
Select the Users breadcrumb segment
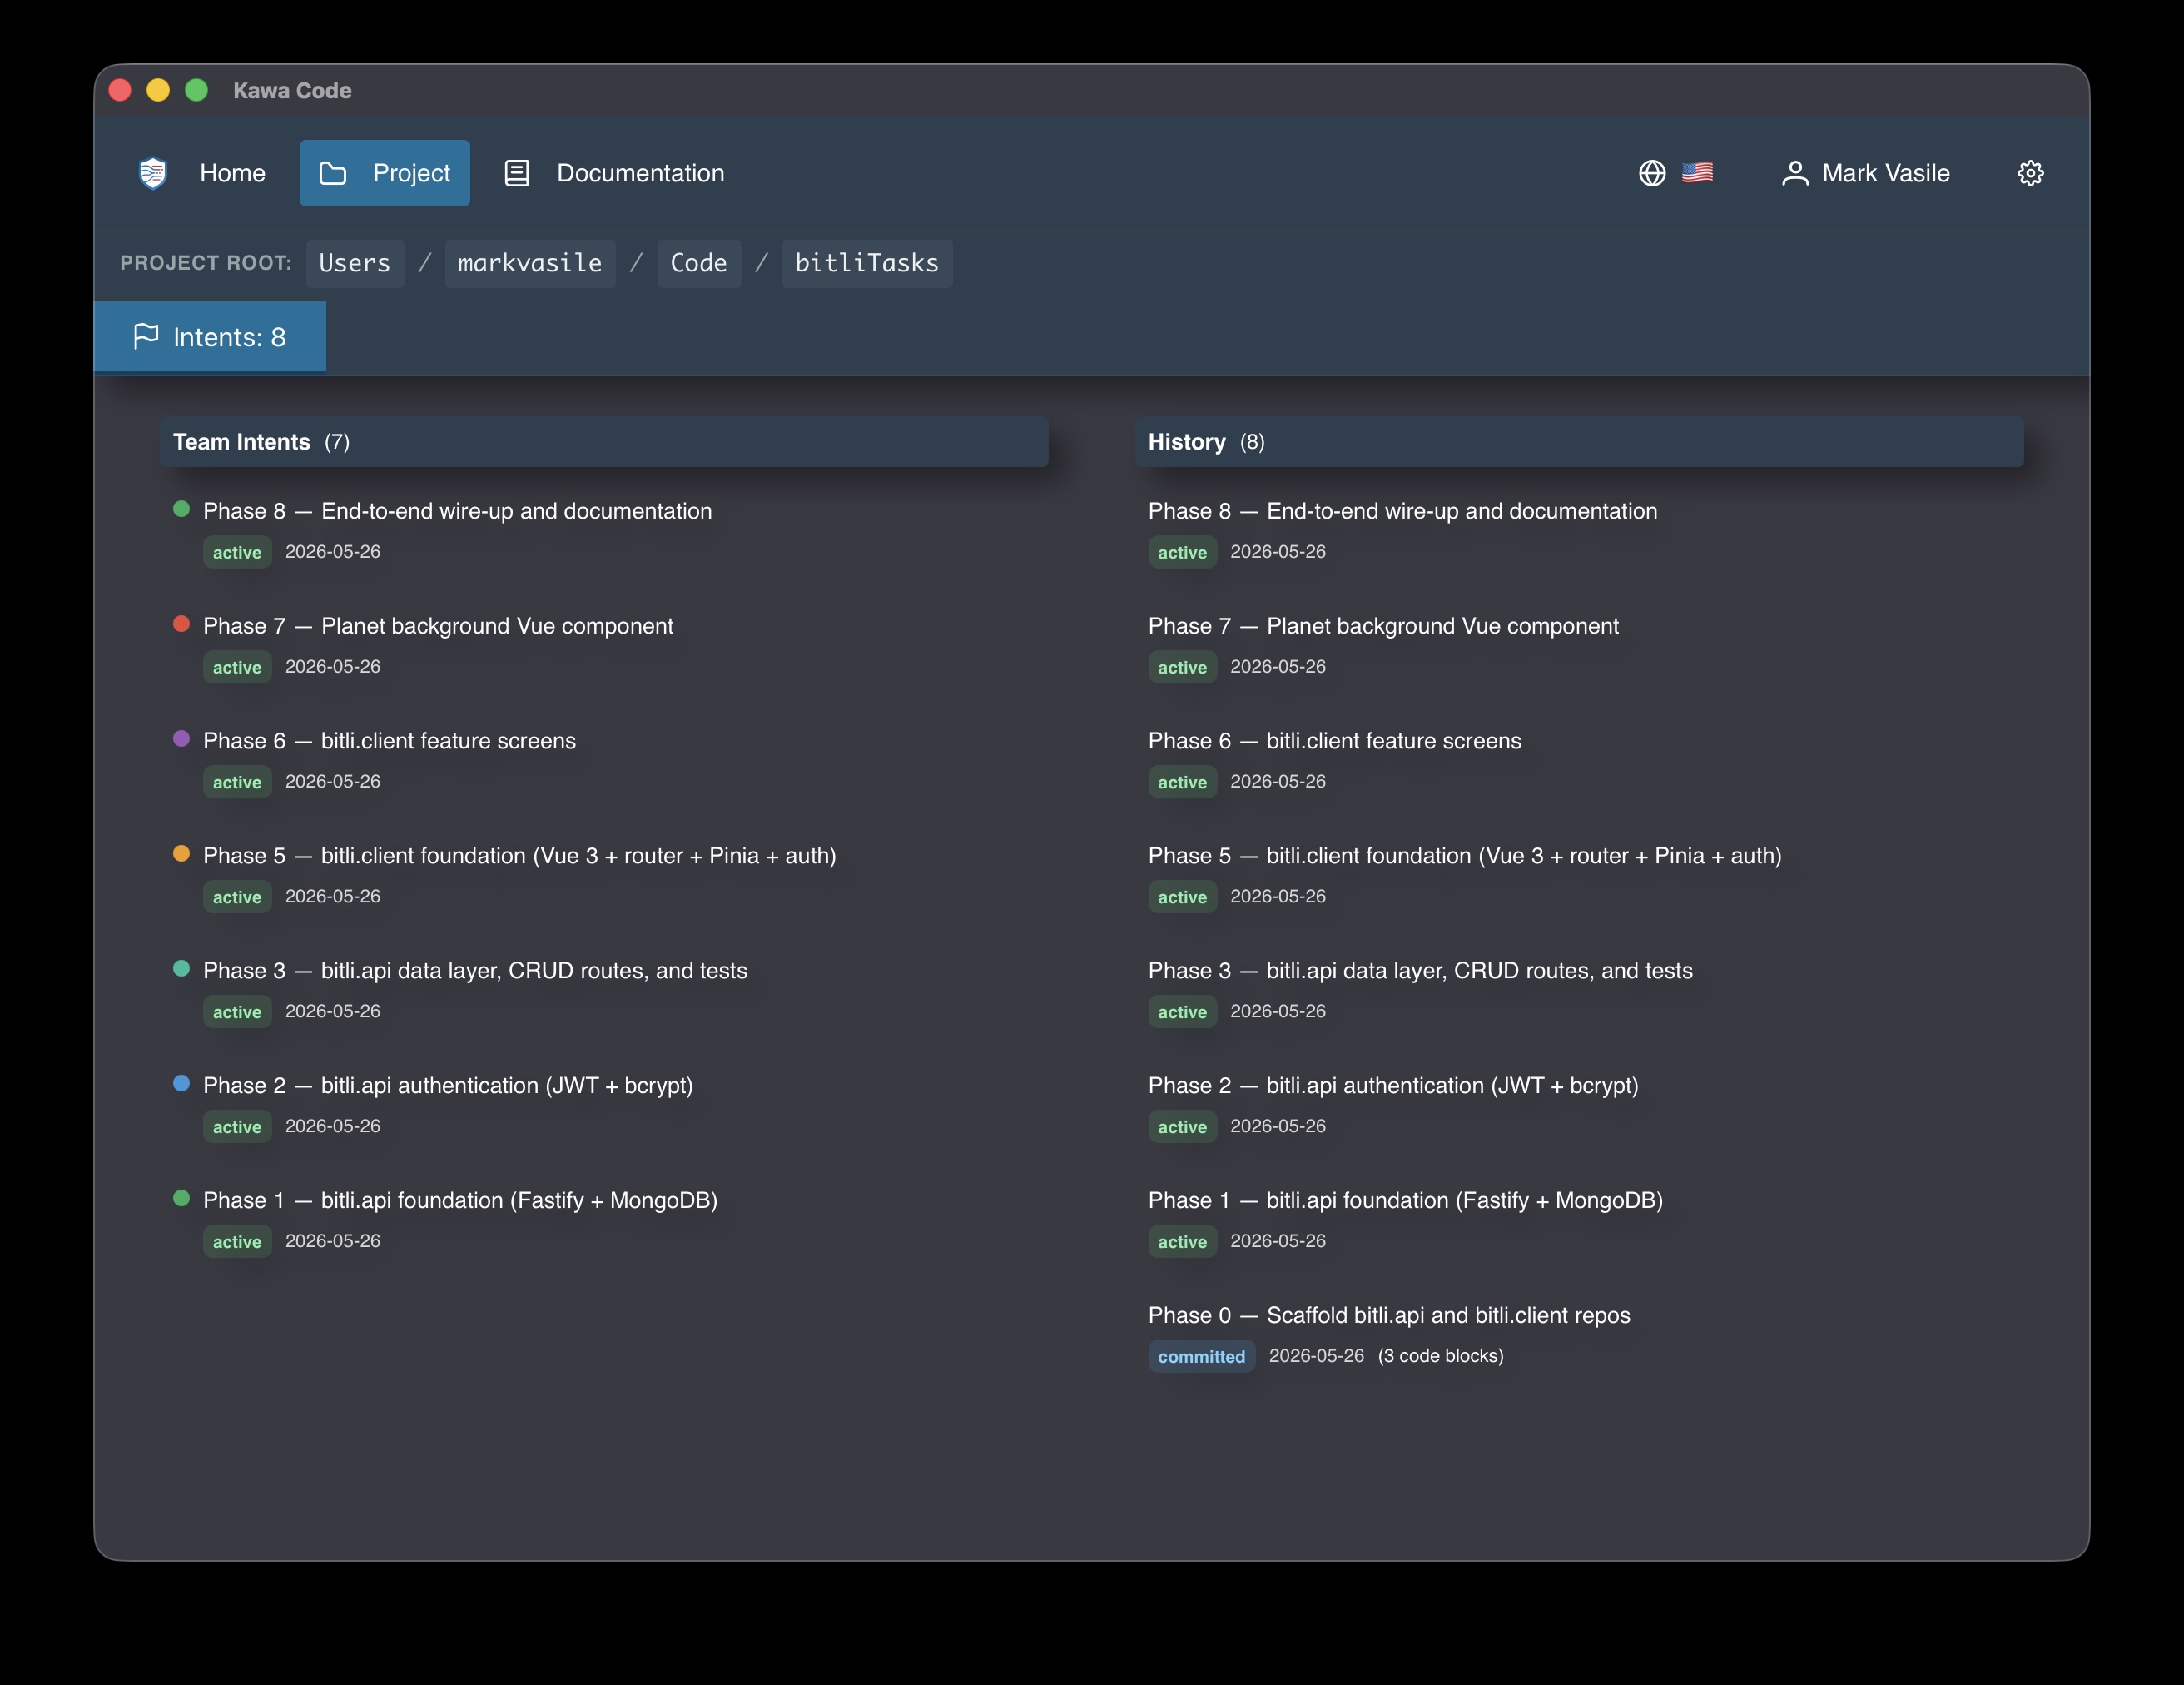pos(354,263)
